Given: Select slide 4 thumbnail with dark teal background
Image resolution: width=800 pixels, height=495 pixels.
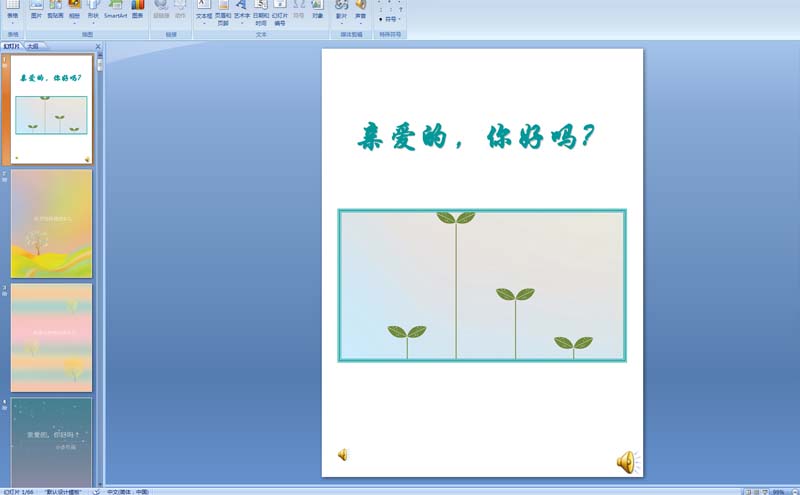Looking at the screenshot, I should pos(52,442).
